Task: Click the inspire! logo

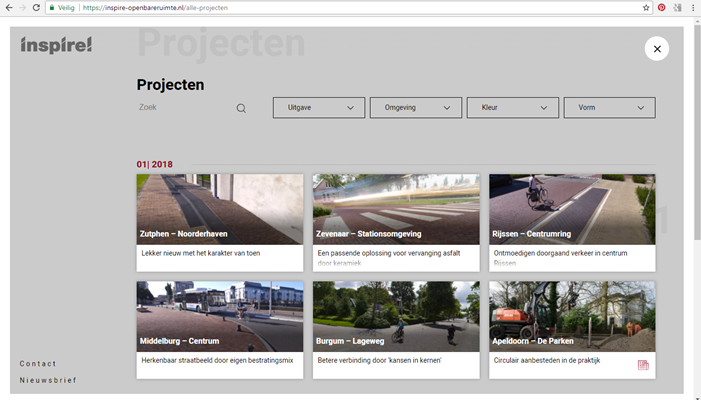Action: (56, 45)
